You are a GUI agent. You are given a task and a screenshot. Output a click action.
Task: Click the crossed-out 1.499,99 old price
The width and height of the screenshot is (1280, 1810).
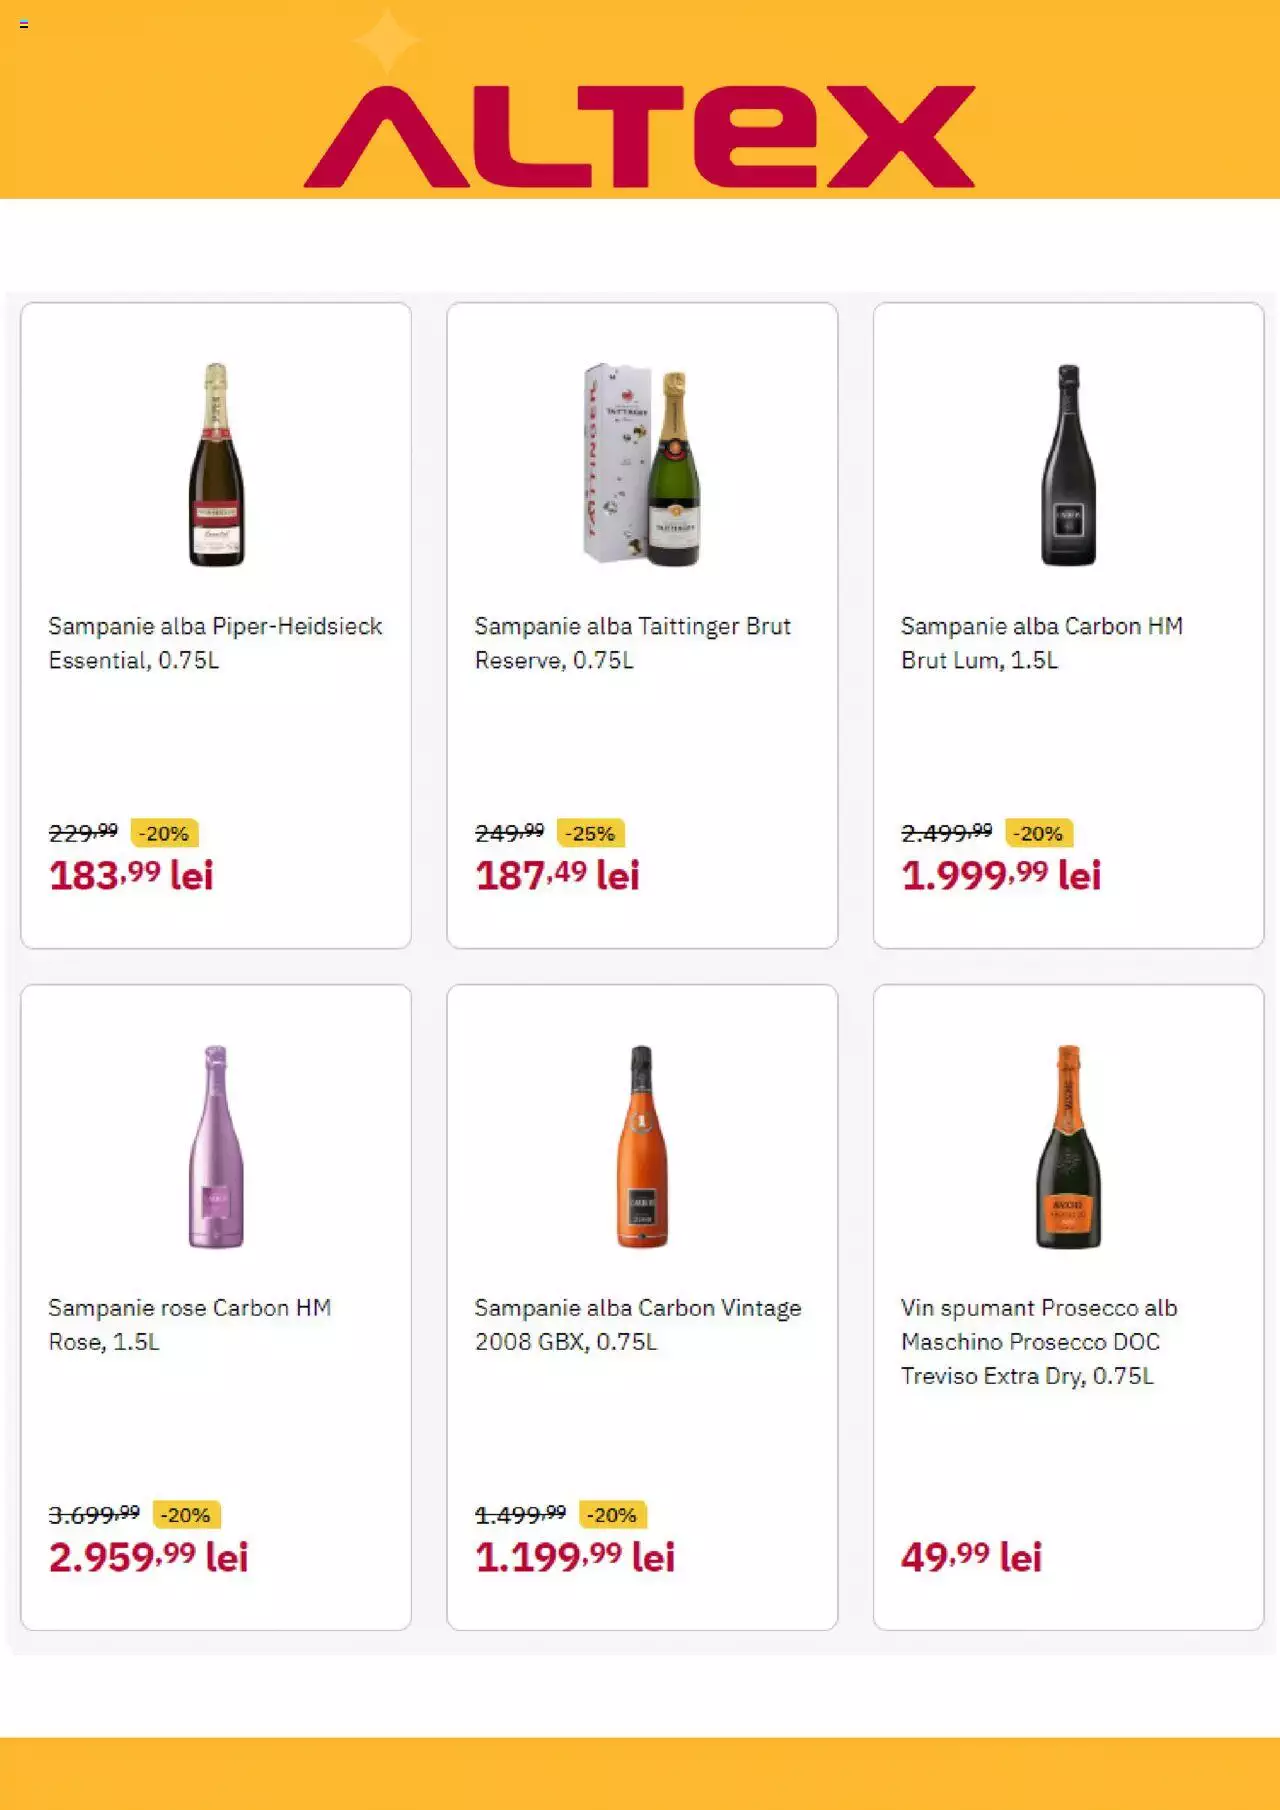(520, 1515)
